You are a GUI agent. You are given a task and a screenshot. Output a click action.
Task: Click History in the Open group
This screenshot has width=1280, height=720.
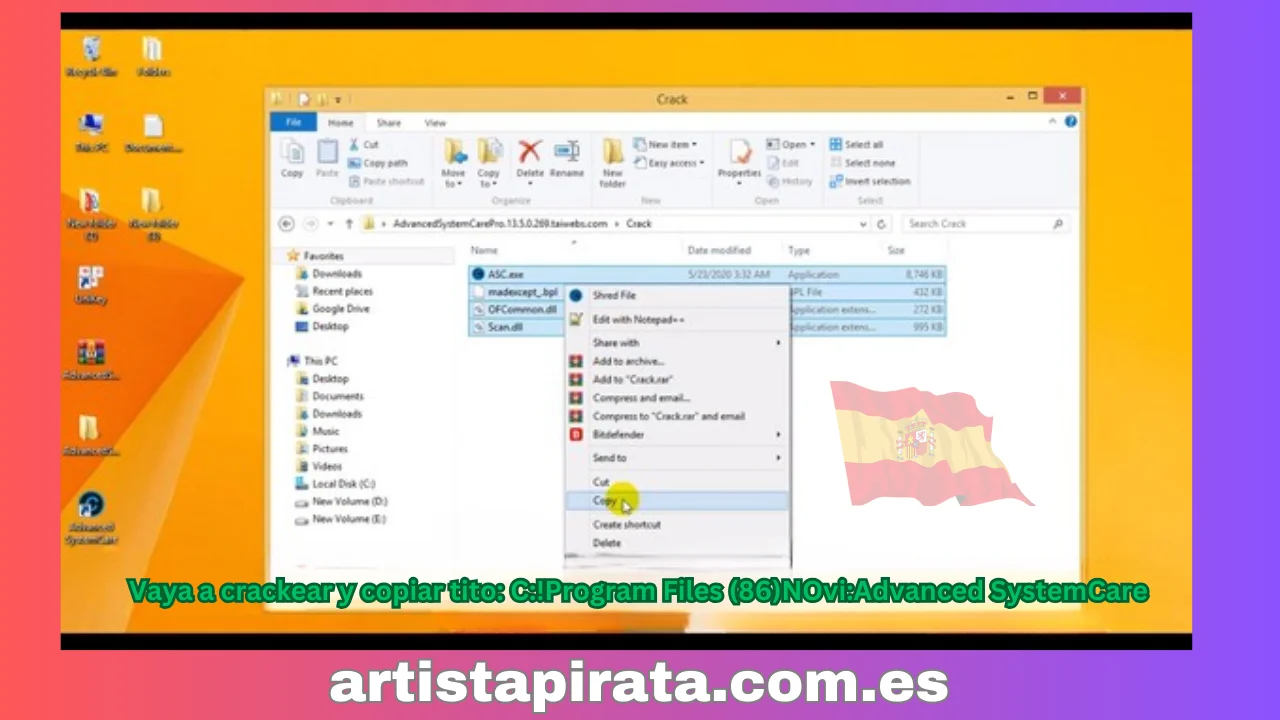point(790,181)
